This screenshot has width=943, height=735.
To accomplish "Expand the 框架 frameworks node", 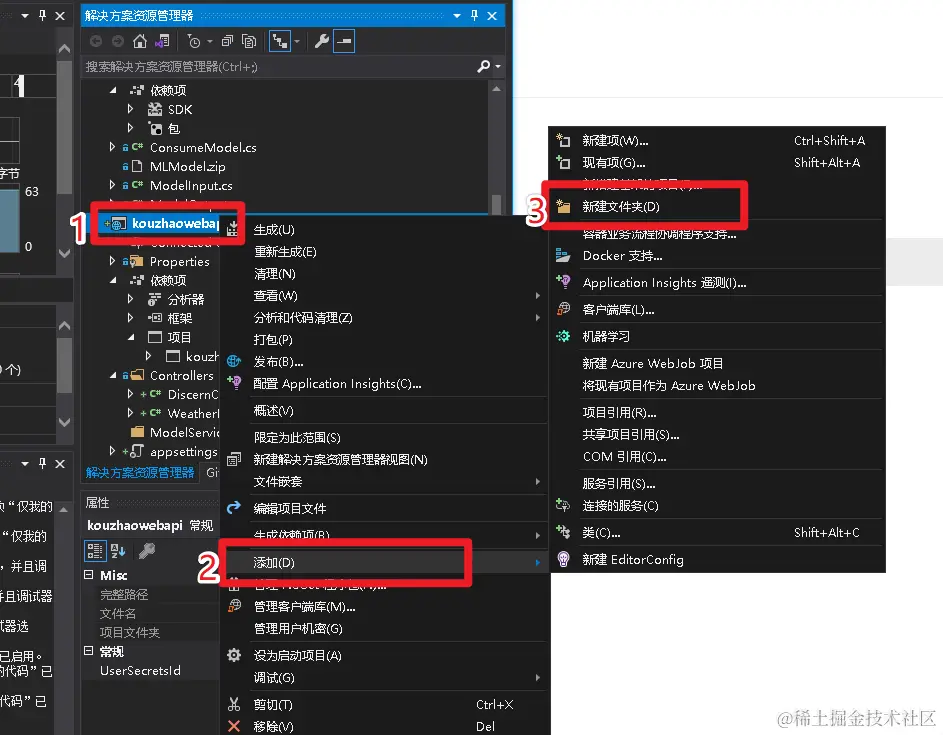I will (131, 318).
